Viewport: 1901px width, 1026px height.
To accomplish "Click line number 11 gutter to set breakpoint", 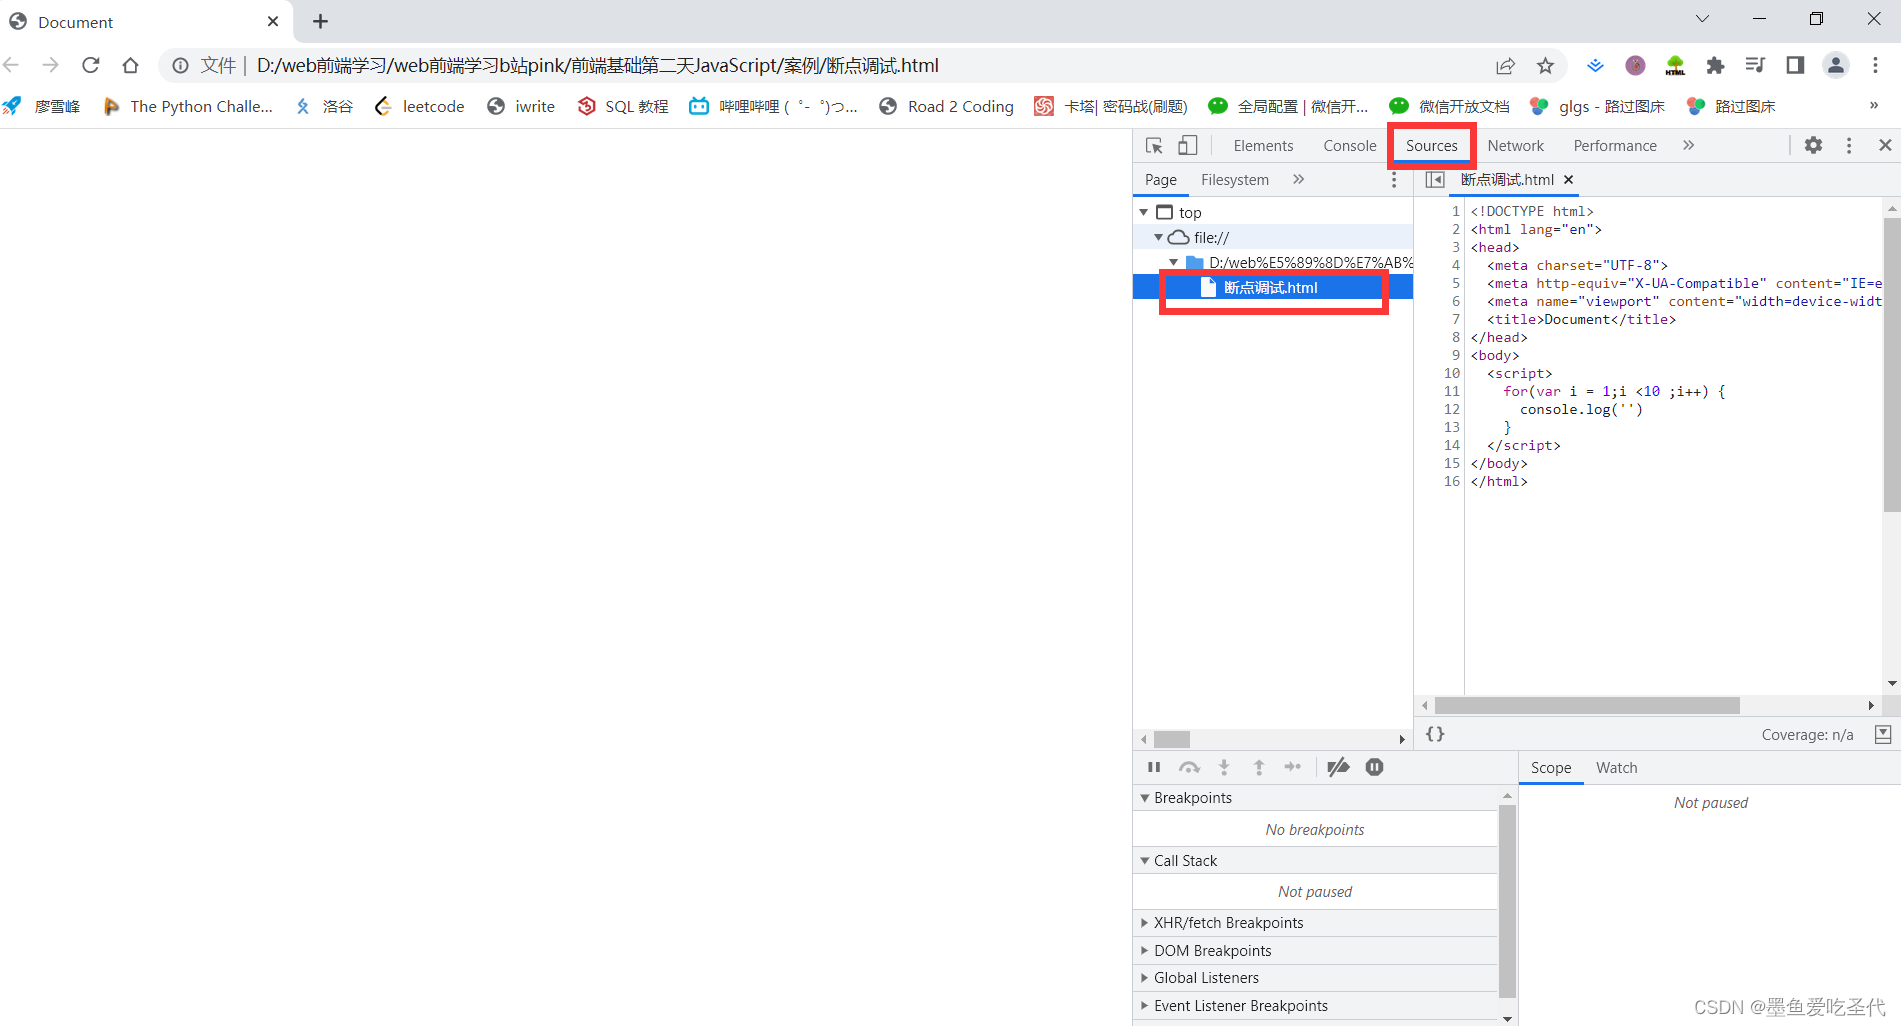I will 1451,392.
